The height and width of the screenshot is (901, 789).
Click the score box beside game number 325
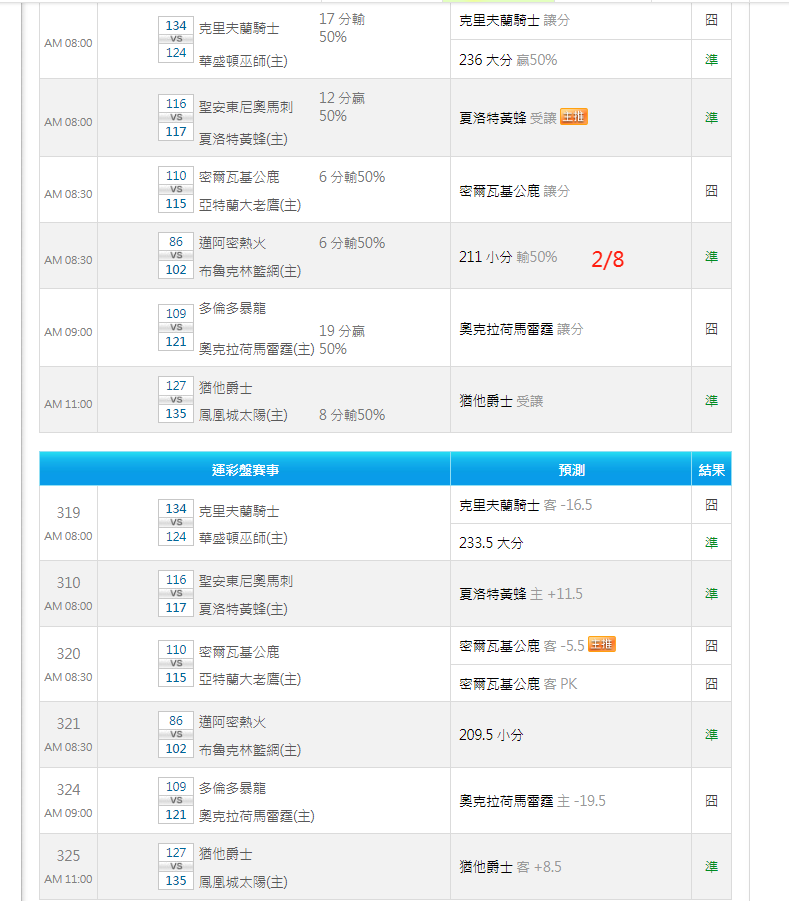176,868
